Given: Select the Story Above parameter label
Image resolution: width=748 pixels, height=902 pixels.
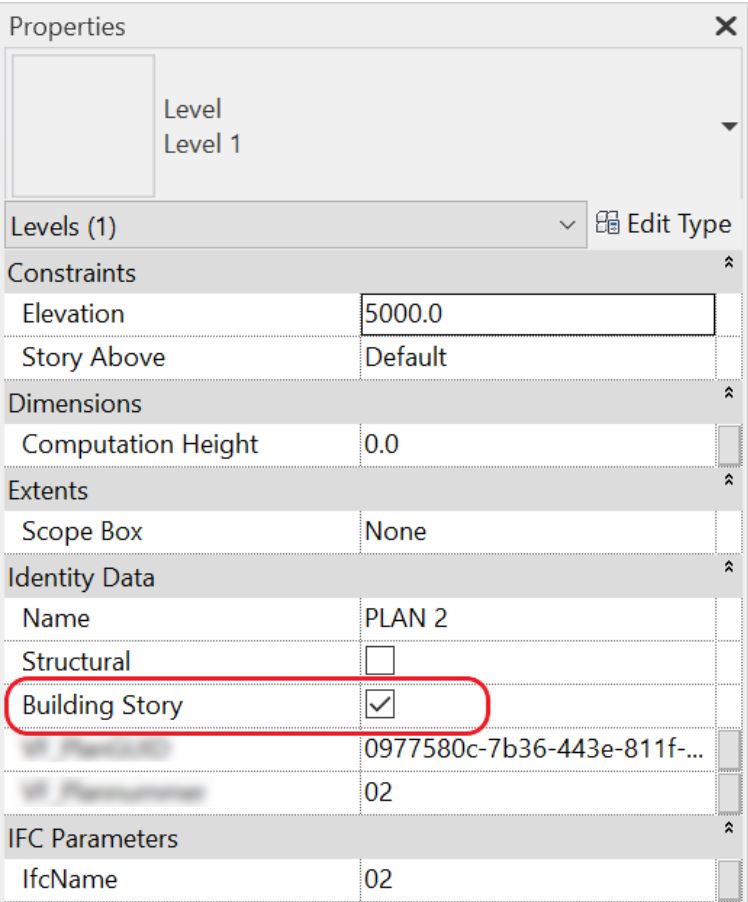Looking at the screenshot, I should point(93,358).
